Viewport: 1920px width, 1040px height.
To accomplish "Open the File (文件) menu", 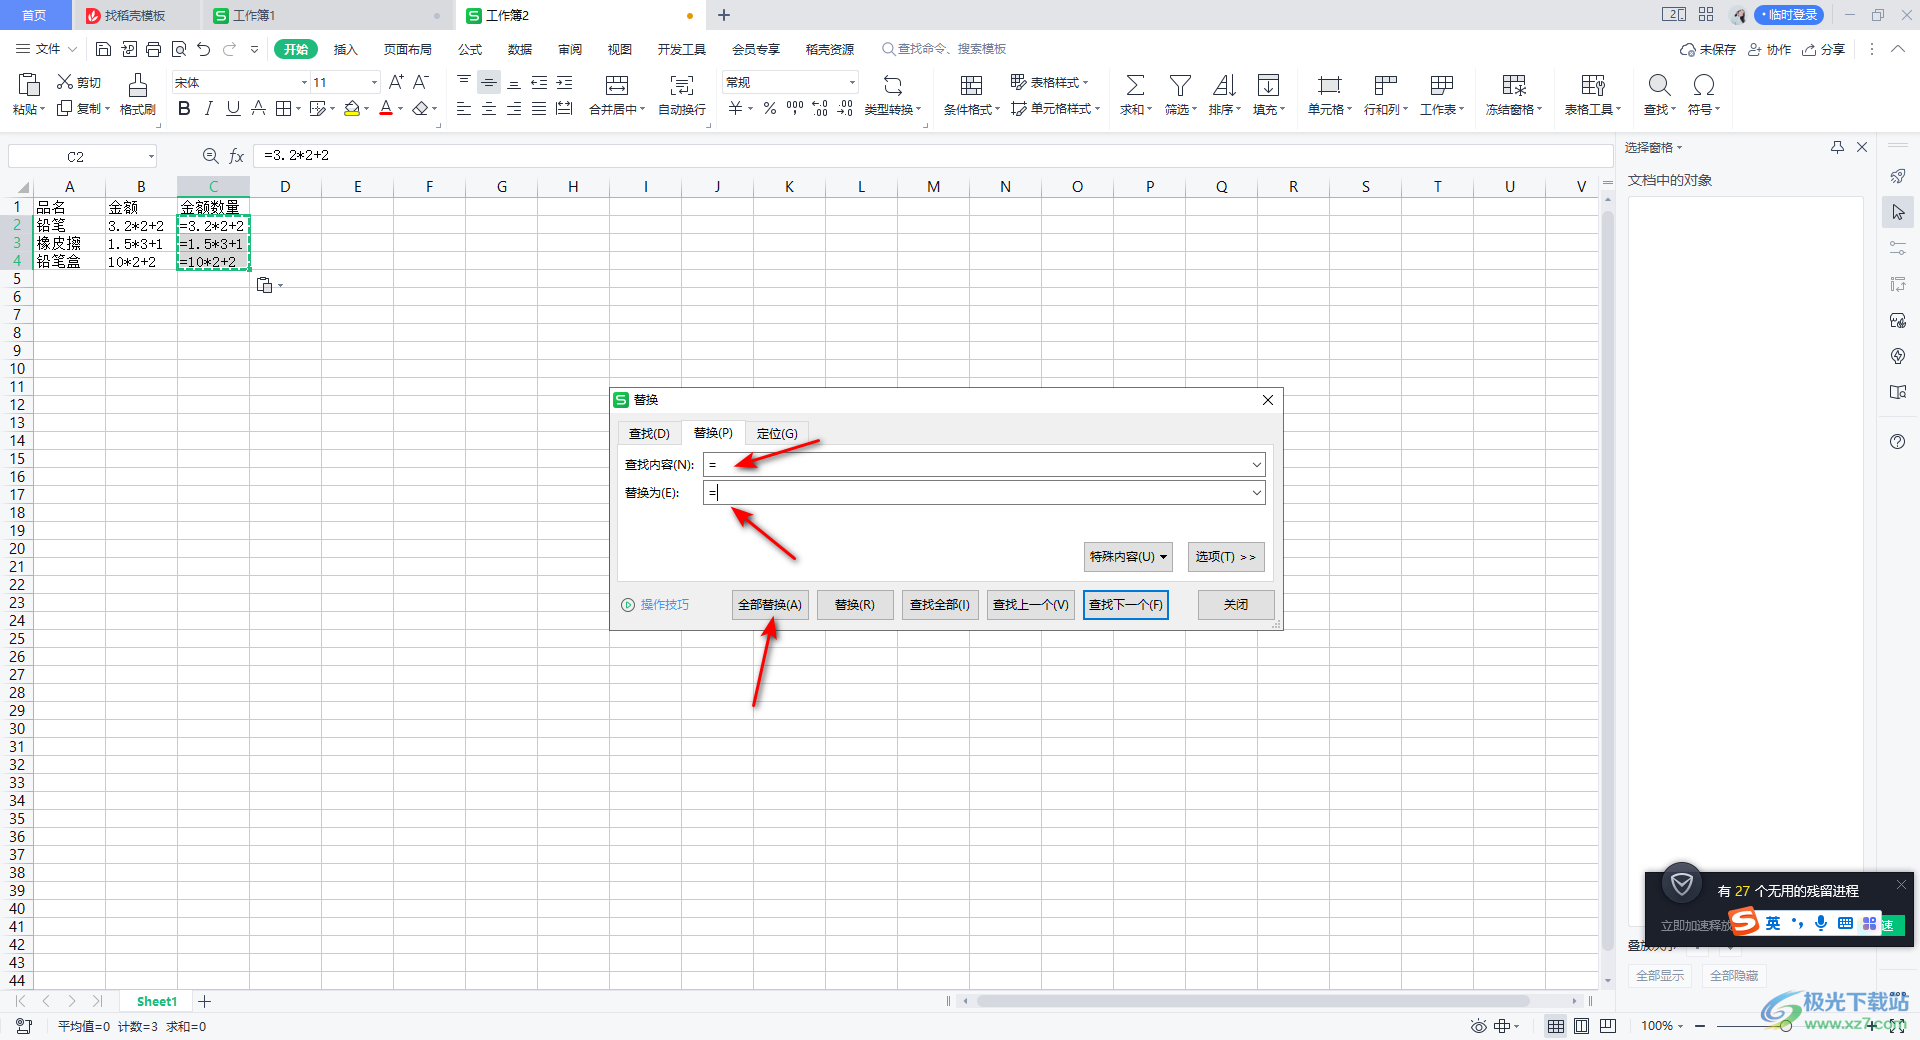I will pyautogui.click(x=47, y=49).
